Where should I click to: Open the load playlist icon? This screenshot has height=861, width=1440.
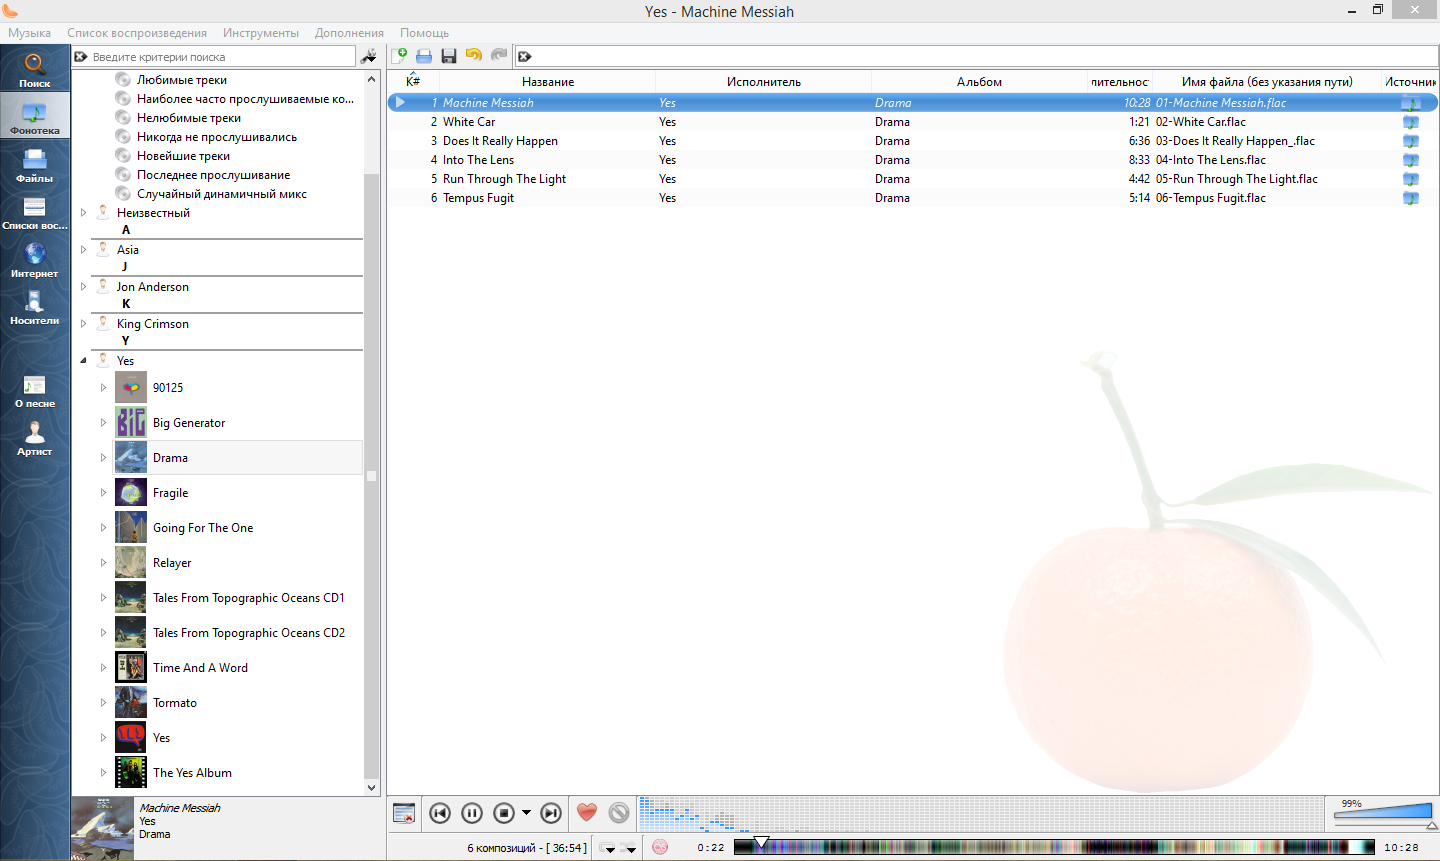pos(424,56)
